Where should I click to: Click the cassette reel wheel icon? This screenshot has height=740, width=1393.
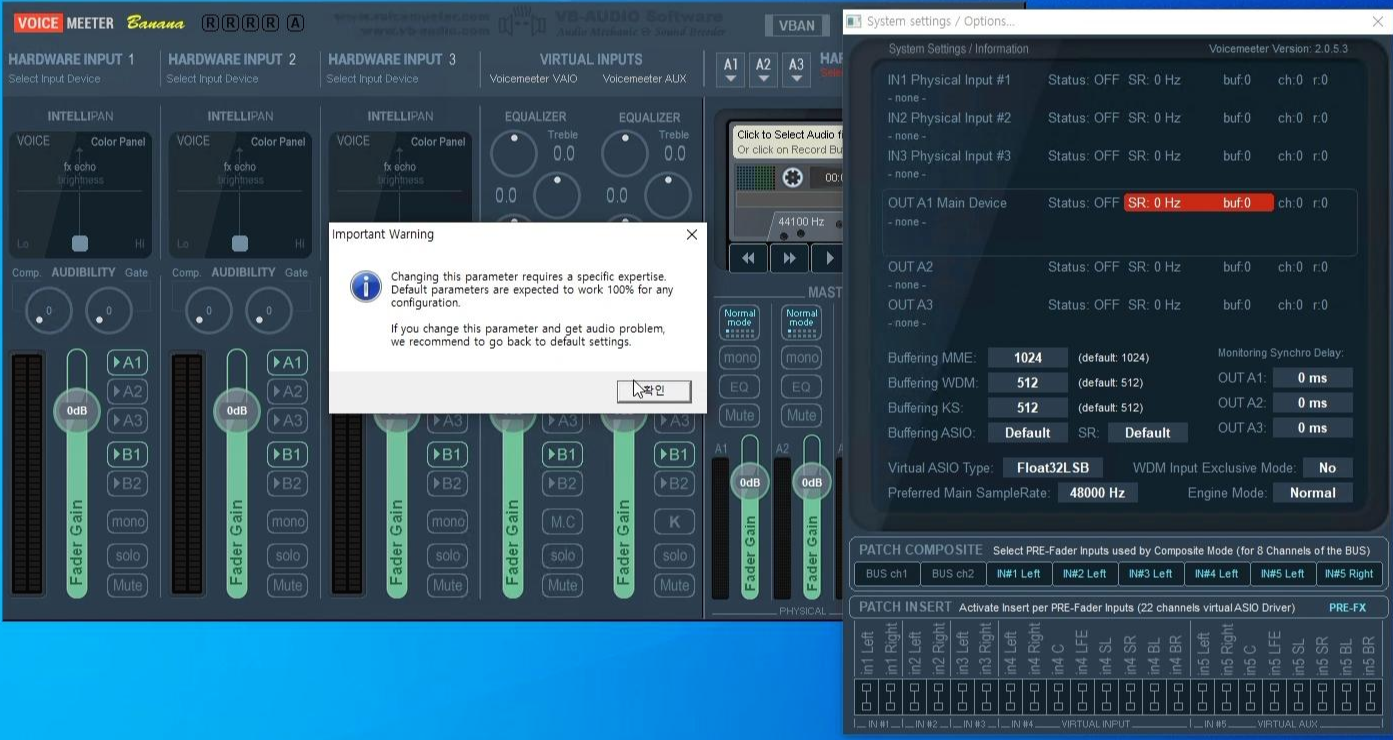[x=792, y=178]
